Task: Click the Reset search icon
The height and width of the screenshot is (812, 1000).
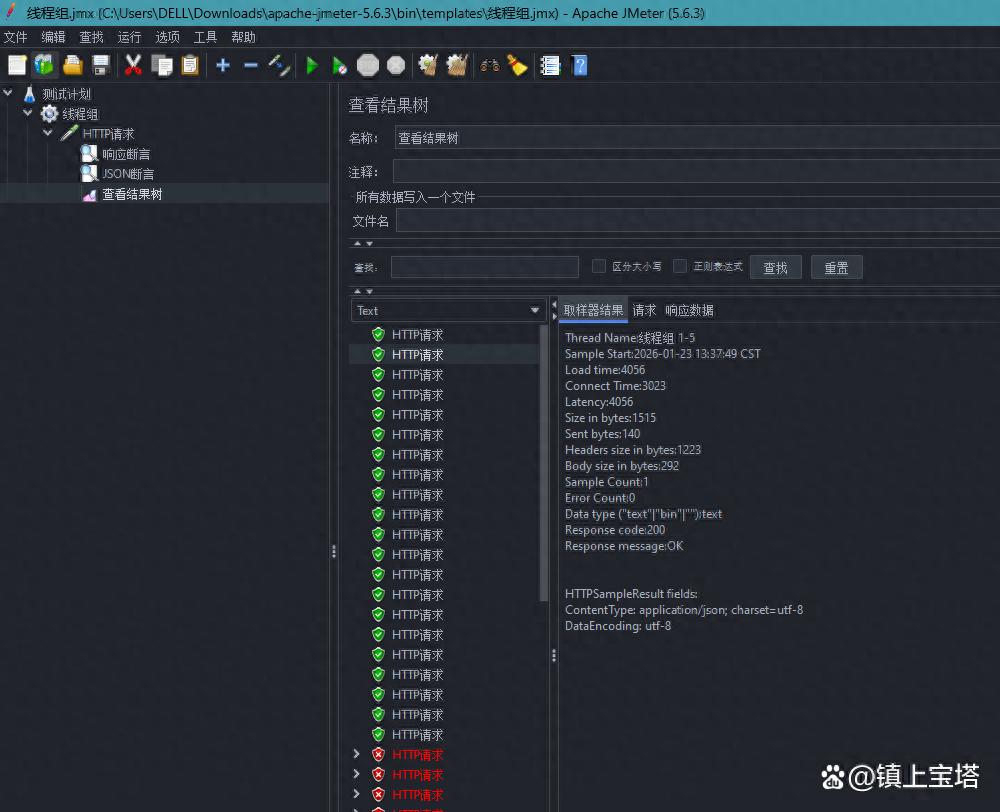Action: [x=517, y=65]
